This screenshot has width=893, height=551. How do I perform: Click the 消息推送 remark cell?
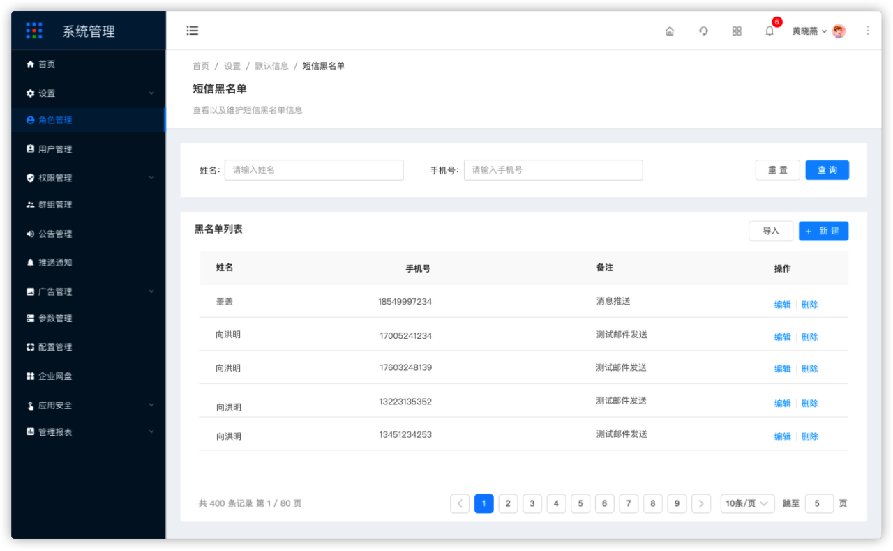613,301
